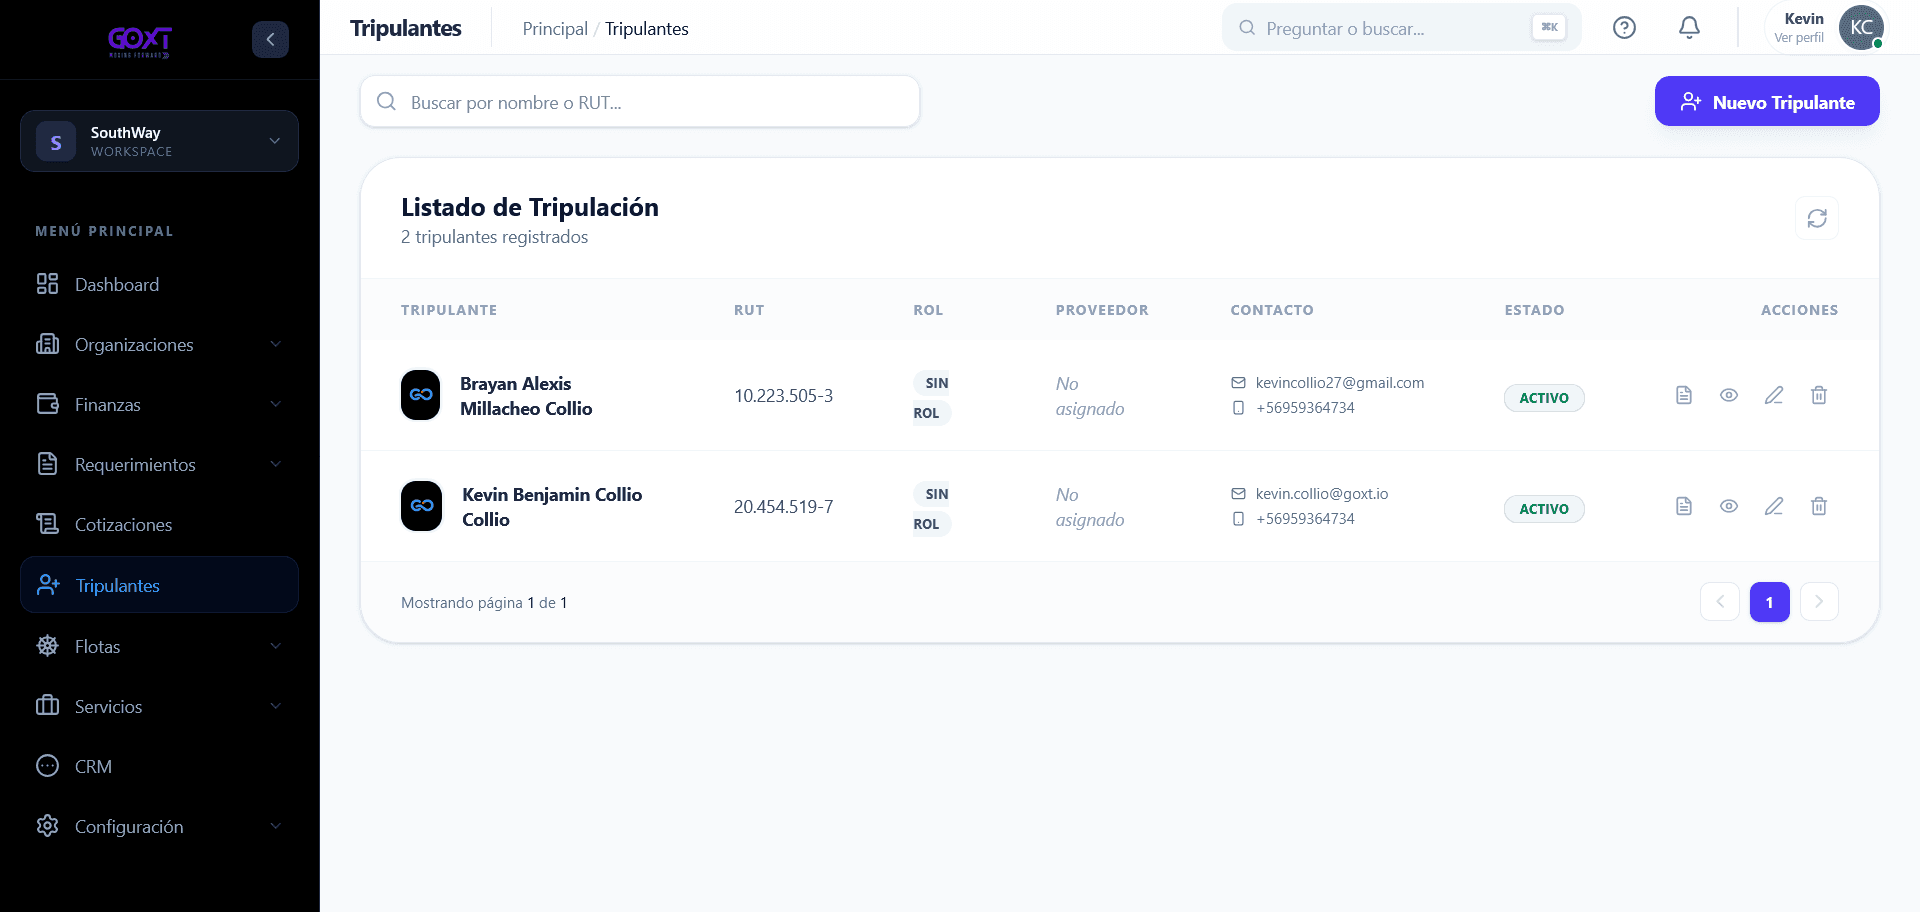The width and height of the screenshot is (1920, 912).
Task: Open the help question-mark icon
Action: tap(1624, 28)
